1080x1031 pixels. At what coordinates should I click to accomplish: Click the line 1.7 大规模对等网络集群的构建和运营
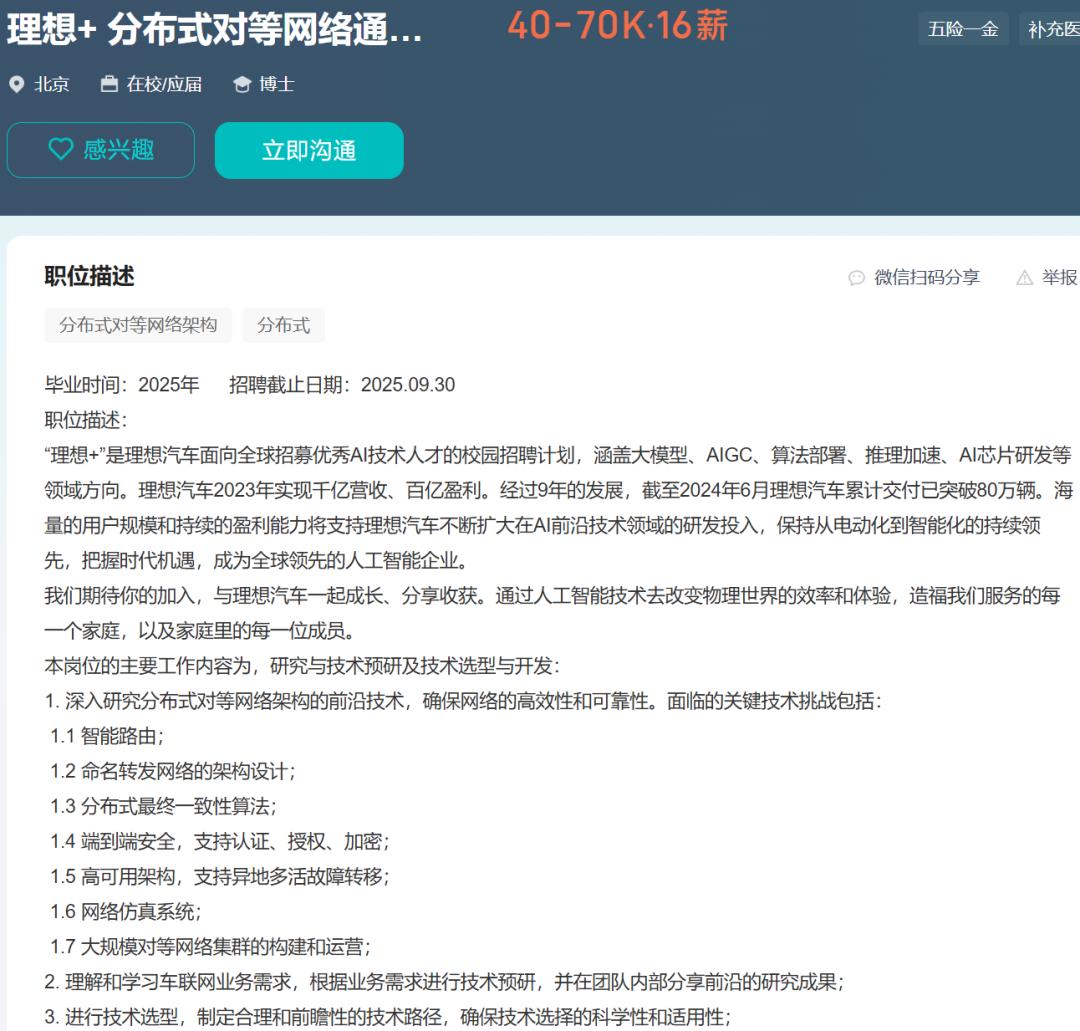point(210,947)
